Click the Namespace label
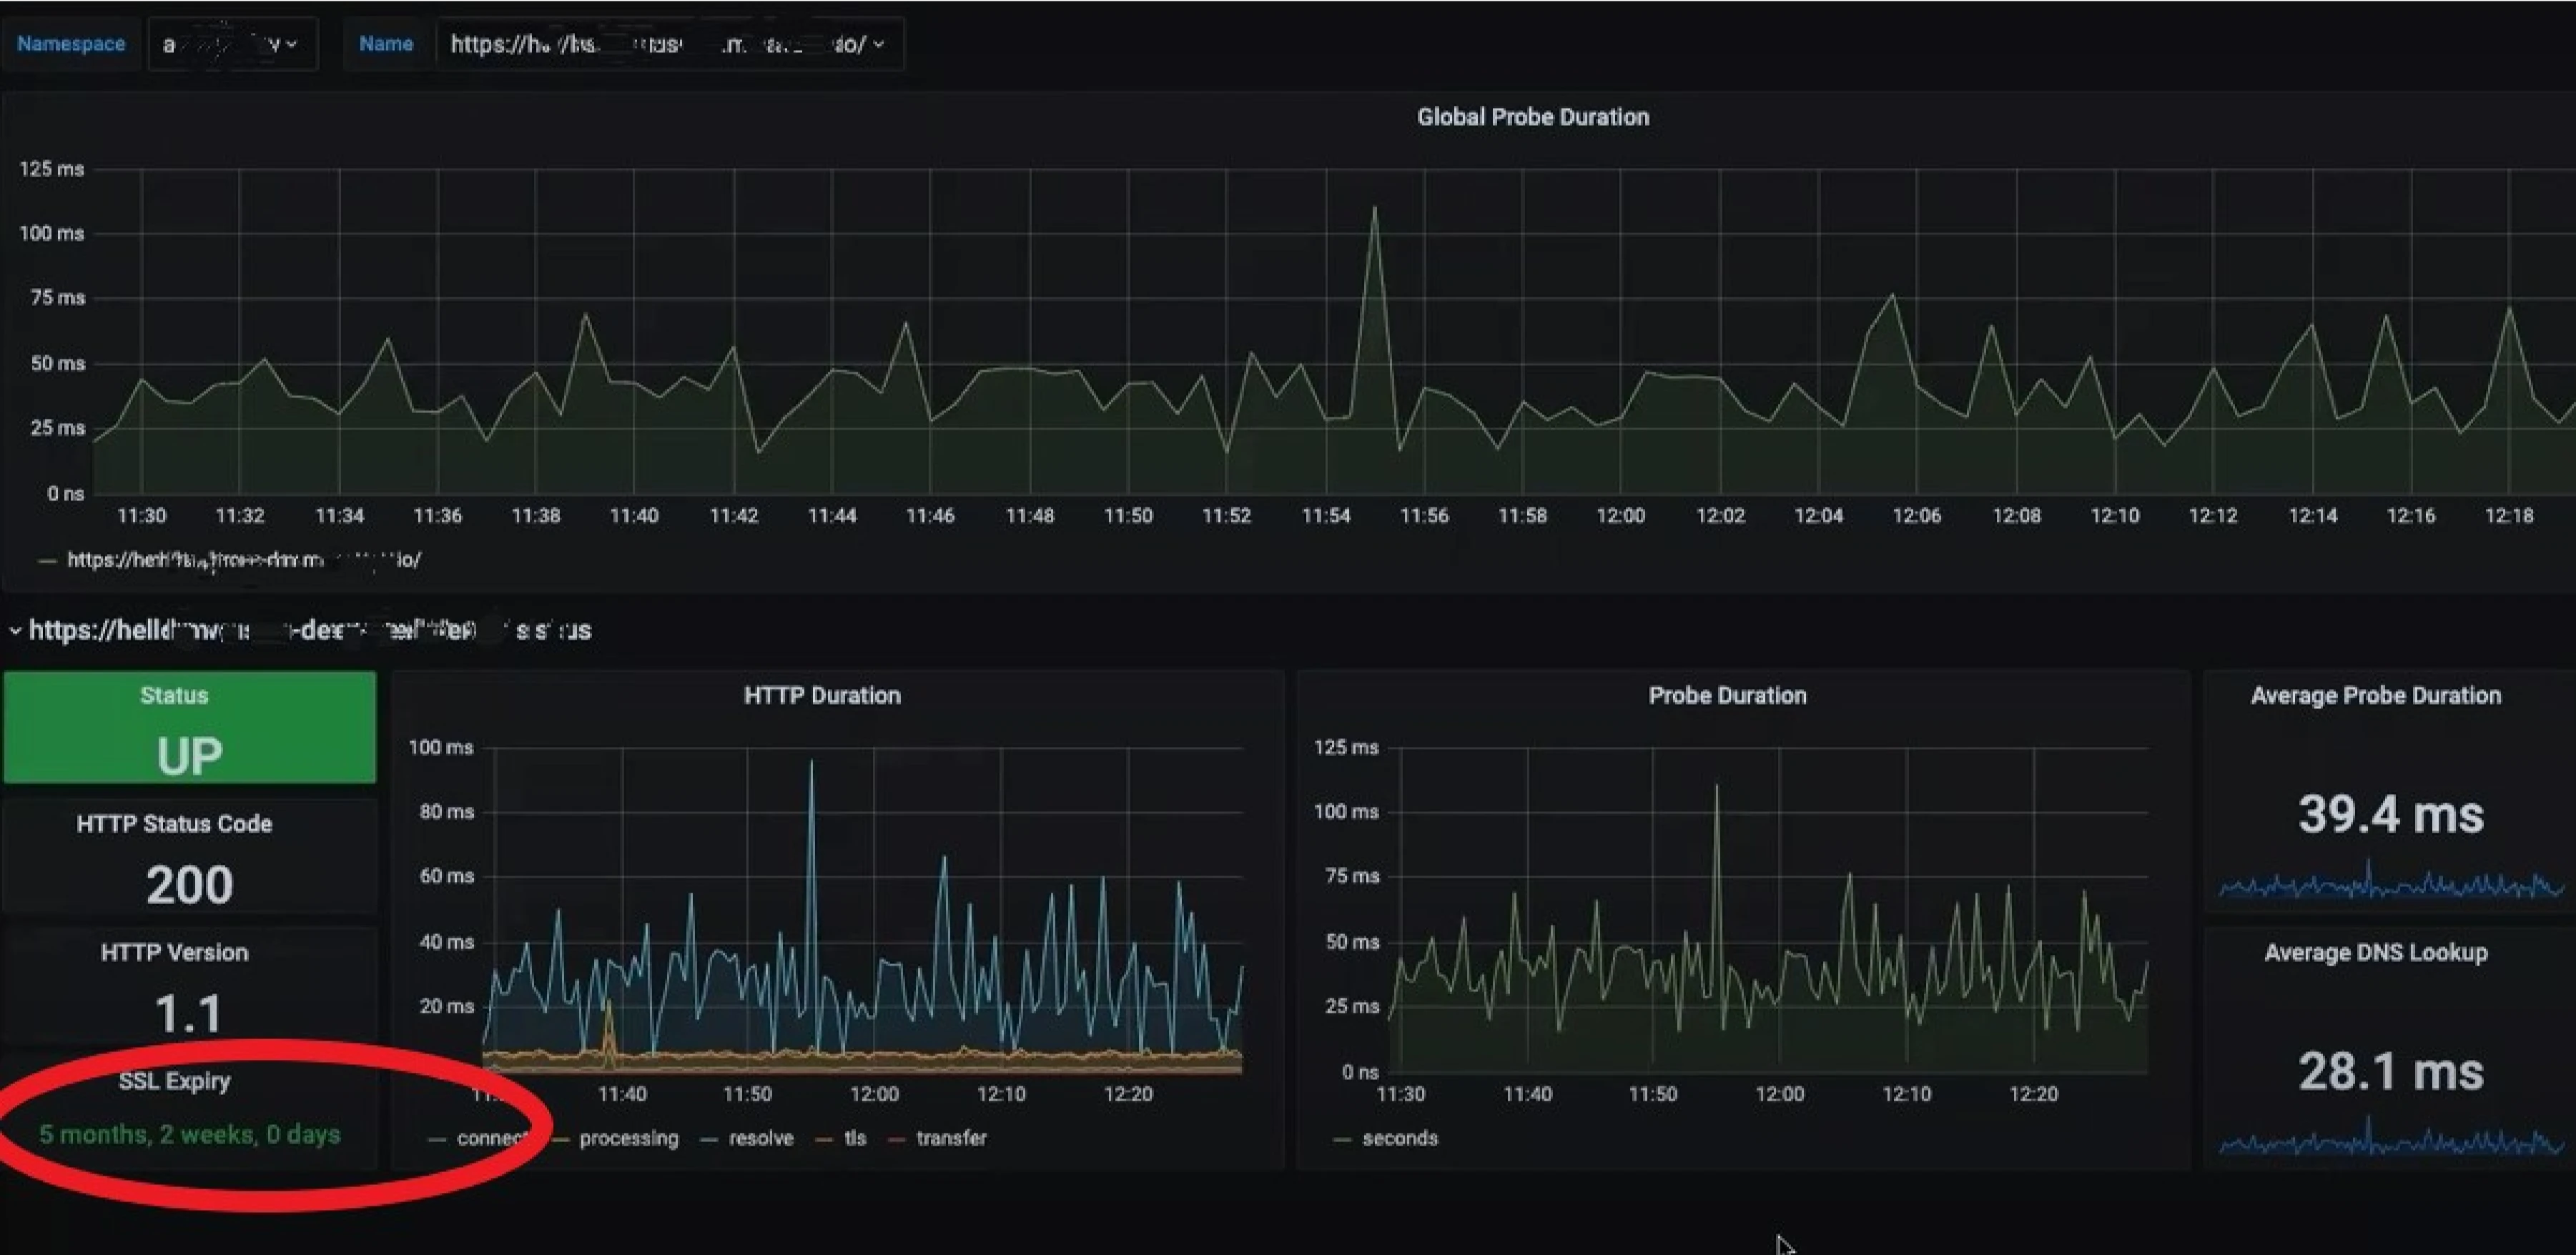The height and width of the screenshot is (1255, 2576). [71, 44]
